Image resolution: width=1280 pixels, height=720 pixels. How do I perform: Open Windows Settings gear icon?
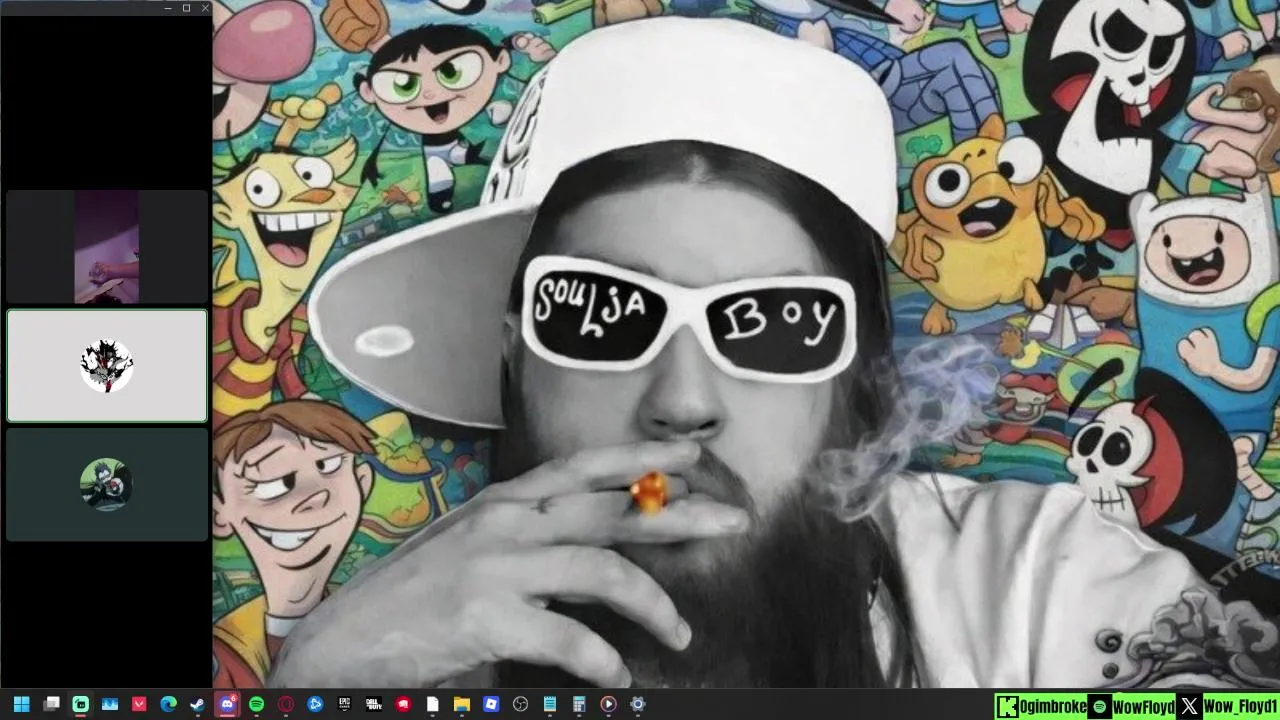[x=638, y=704]
